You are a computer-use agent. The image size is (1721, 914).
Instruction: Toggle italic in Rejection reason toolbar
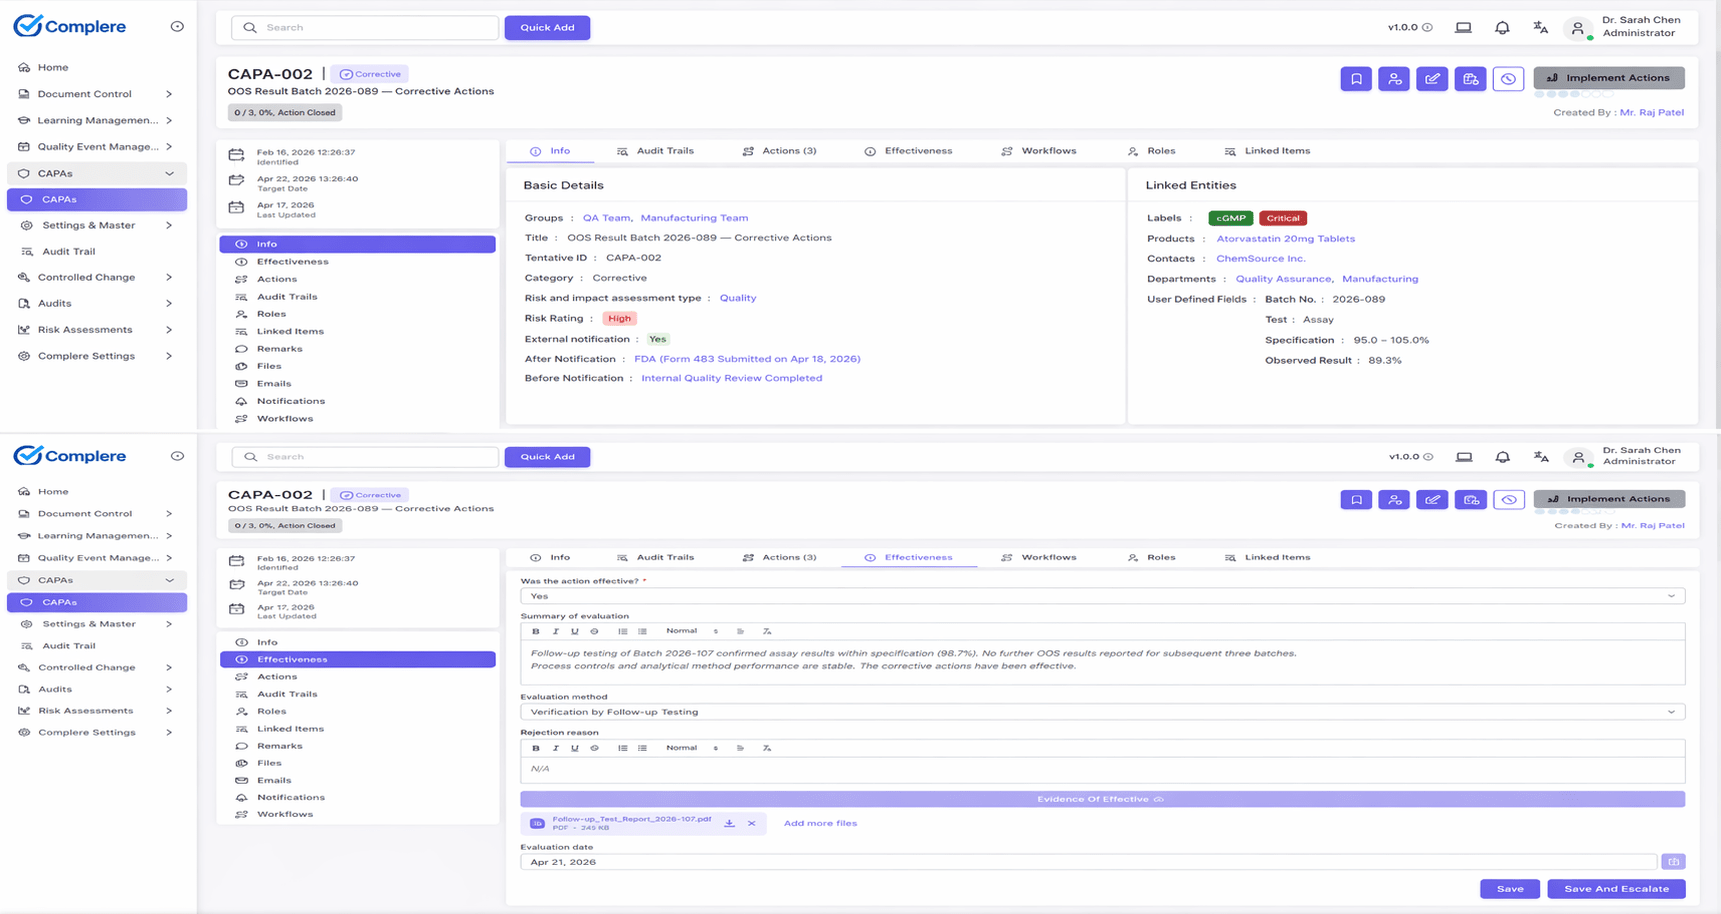pos(555,748)
